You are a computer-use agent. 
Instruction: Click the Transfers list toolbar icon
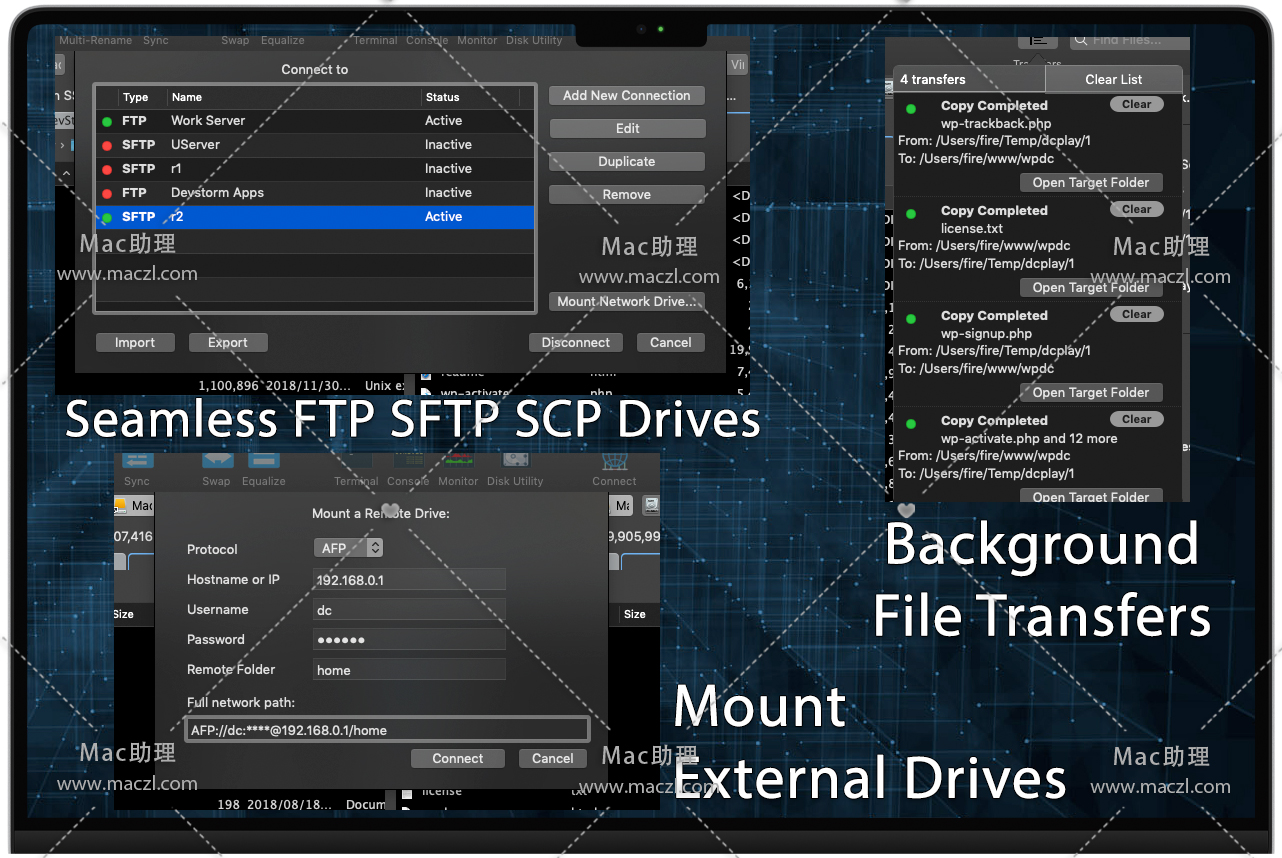(1037, 40)
